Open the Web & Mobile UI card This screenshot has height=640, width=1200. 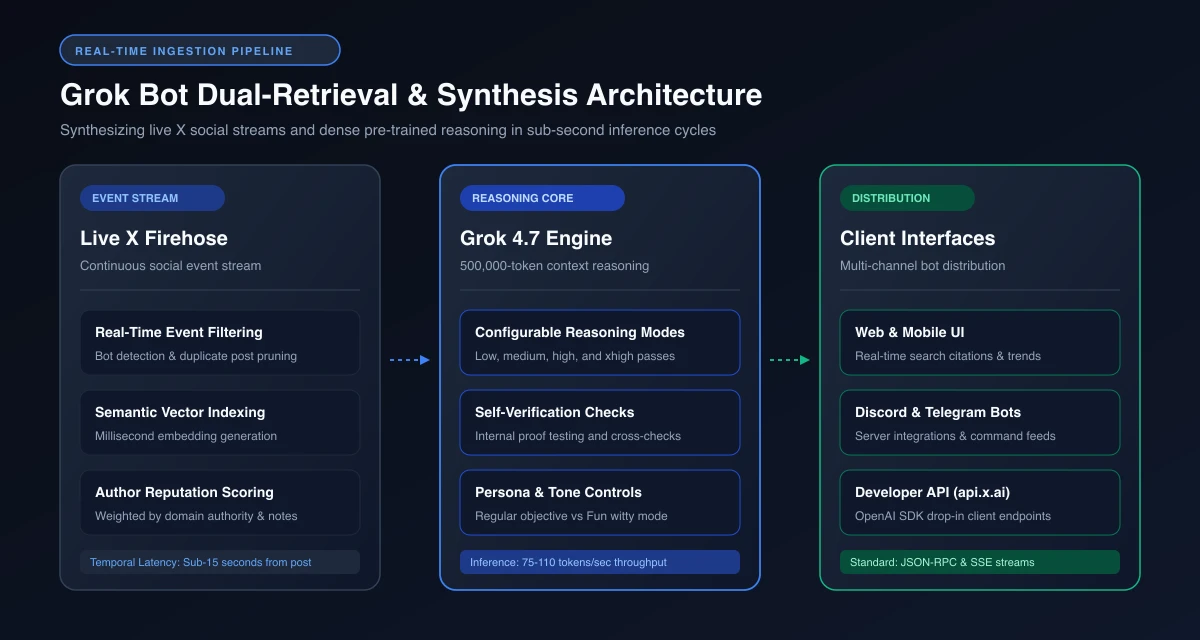tap(980, 342)
